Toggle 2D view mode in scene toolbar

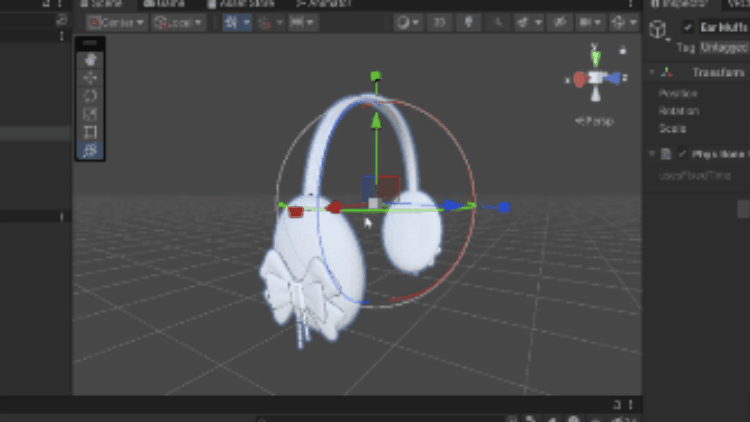(x=439, y=22)
